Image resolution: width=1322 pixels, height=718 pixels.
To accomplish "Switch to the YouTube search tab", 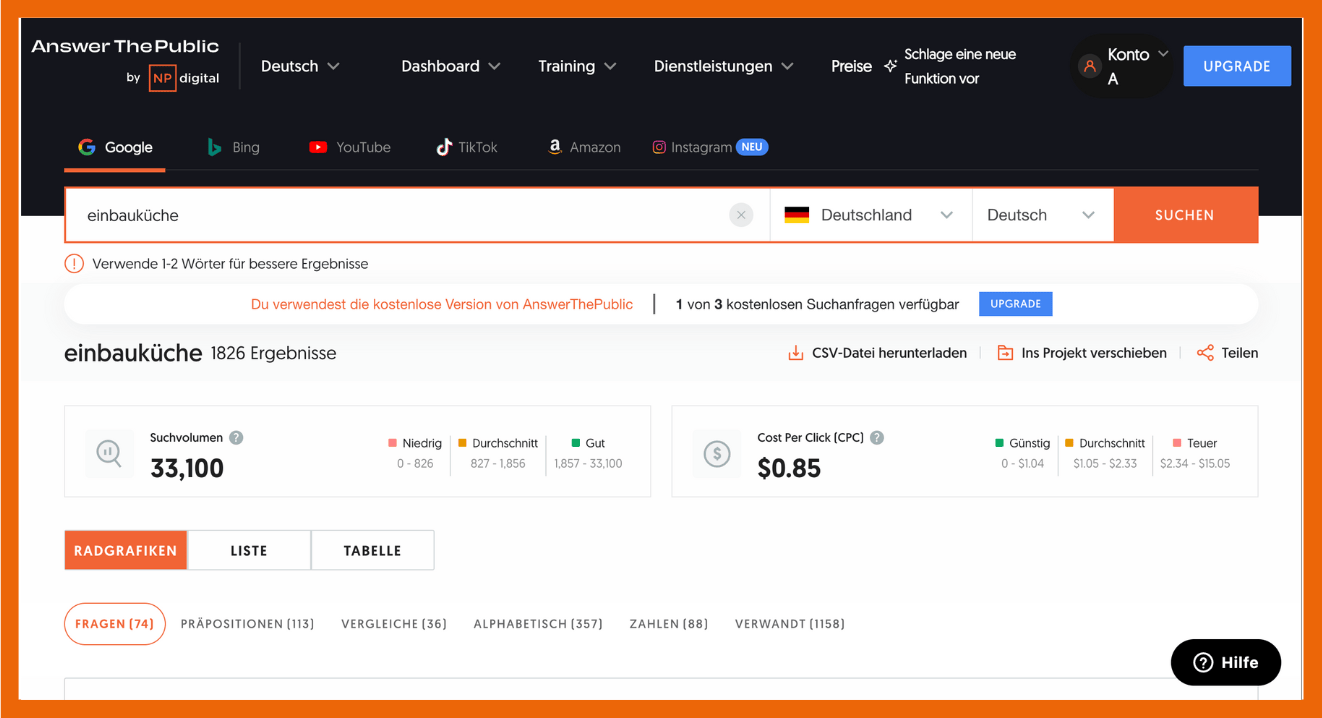I will pos(350,147).
